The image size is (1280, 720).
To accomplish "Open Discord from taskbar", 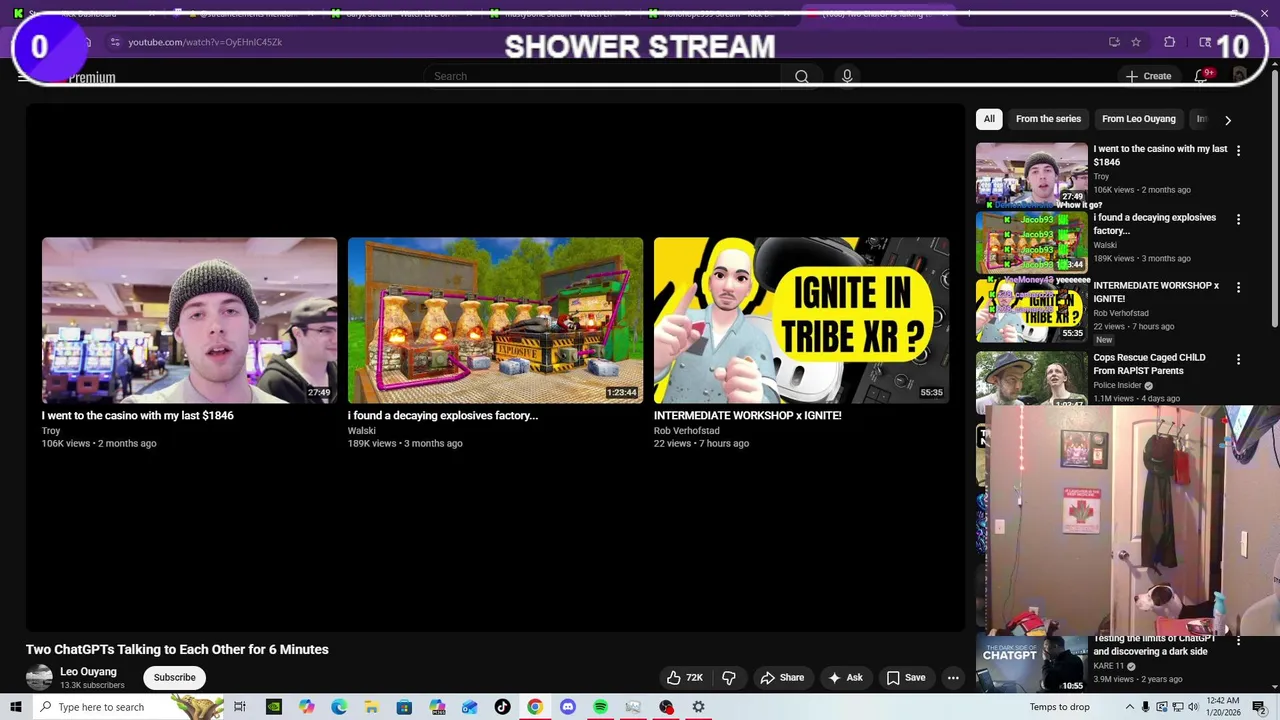I will click(x=568, y=707).
